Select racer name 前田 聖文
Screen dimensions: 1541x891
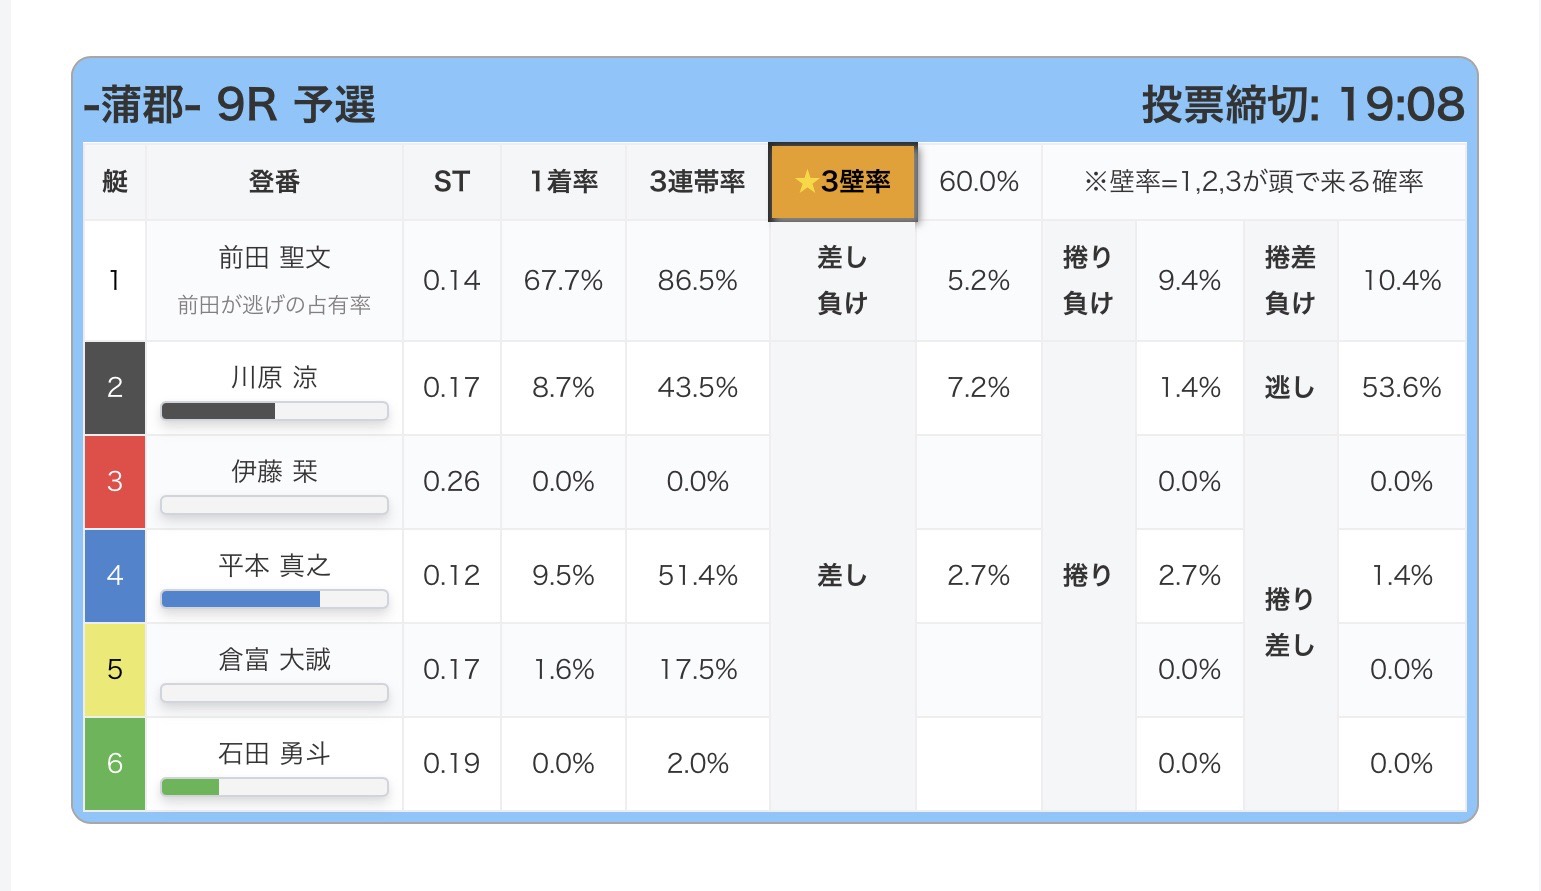click(x=274, y=258)
